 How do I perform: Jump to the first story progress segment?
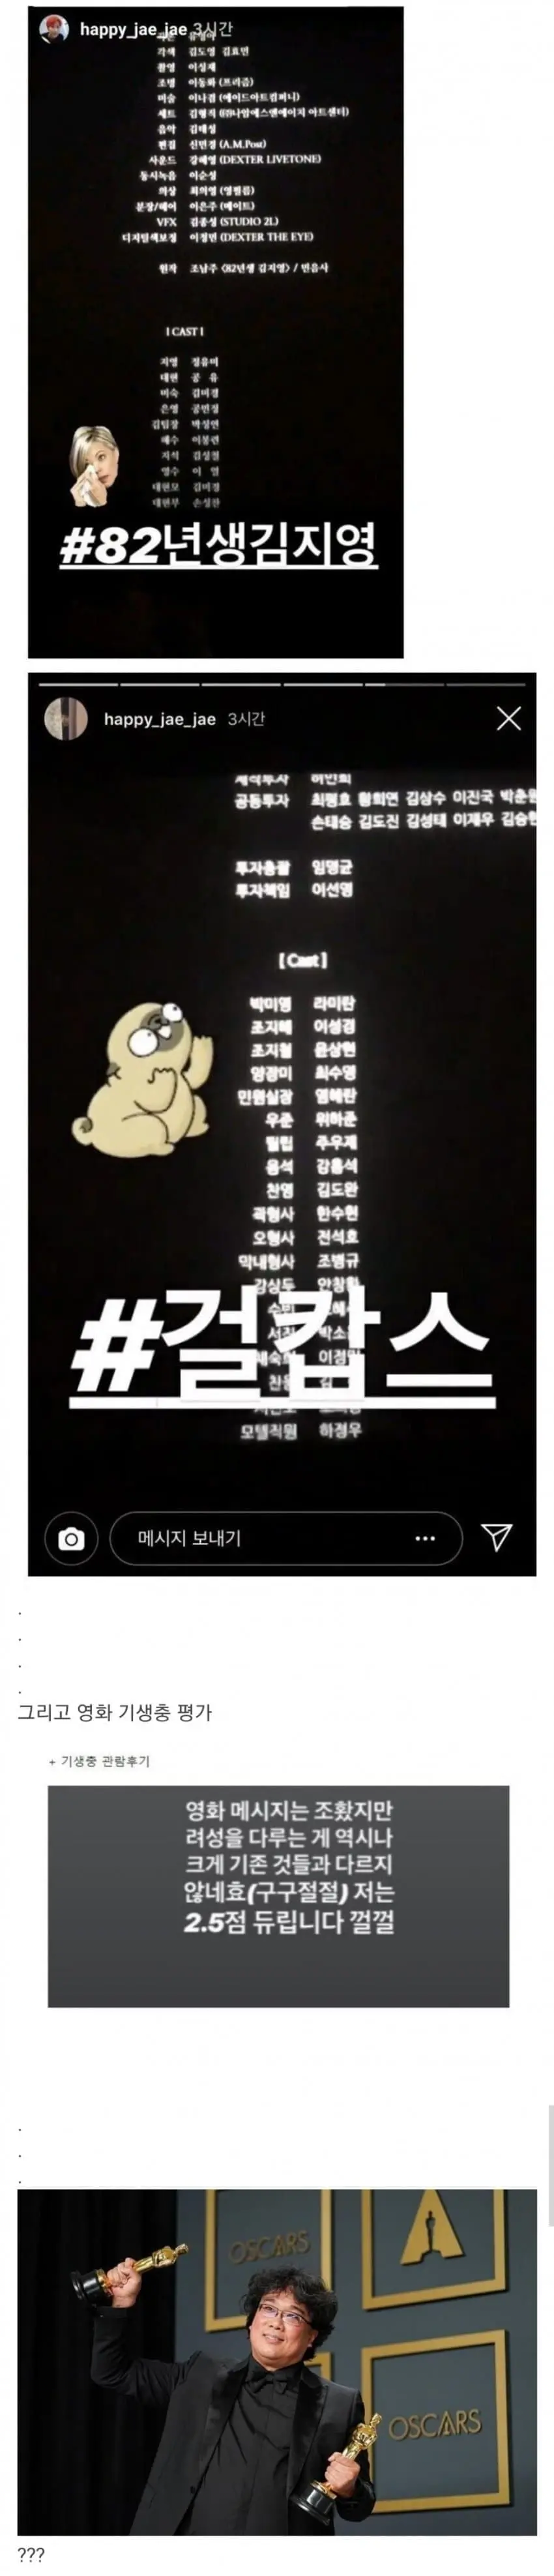[78, 685]
